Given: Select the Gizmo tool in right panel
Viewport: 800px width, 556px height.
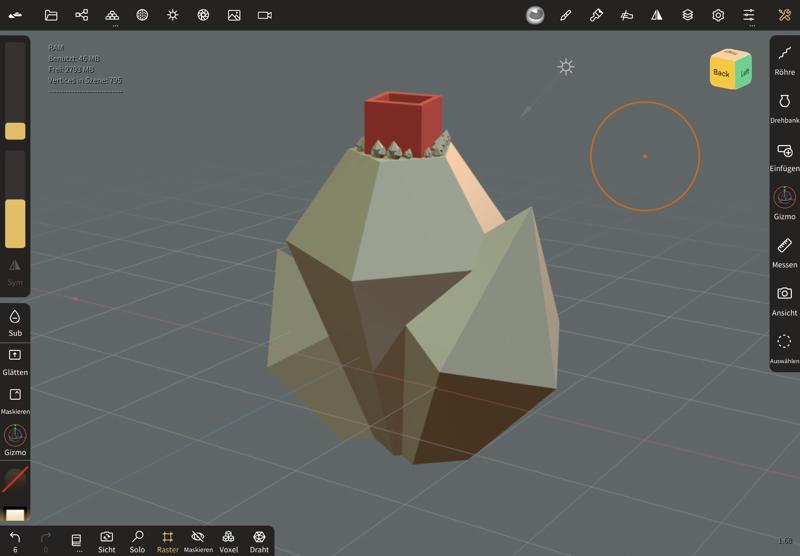Looking at the screenshot, I should (784, 204).
